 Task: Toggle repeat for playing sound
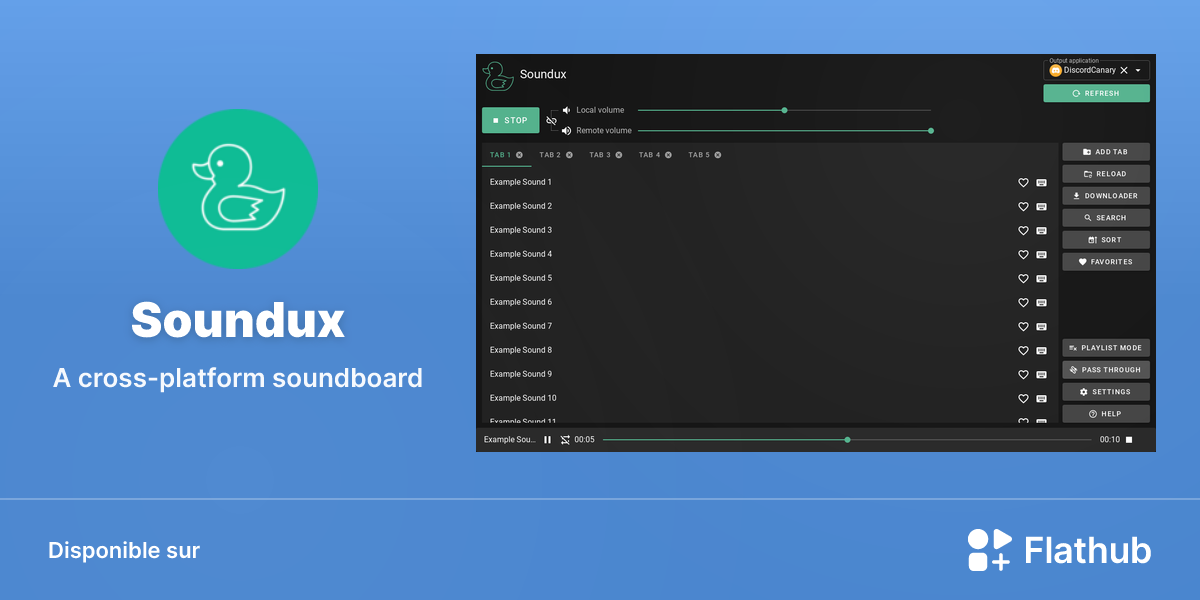click(565, 440)
